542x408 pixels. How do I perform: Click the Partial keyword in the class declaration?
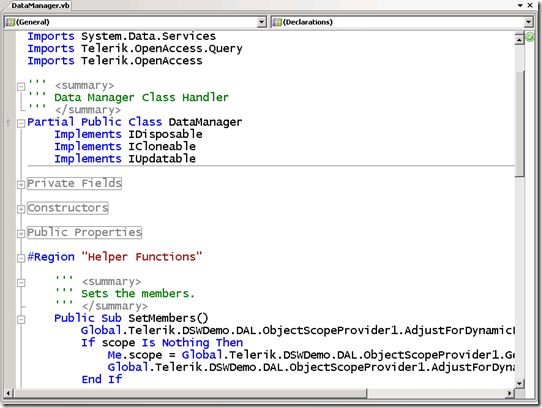click(x=50, y=122)
